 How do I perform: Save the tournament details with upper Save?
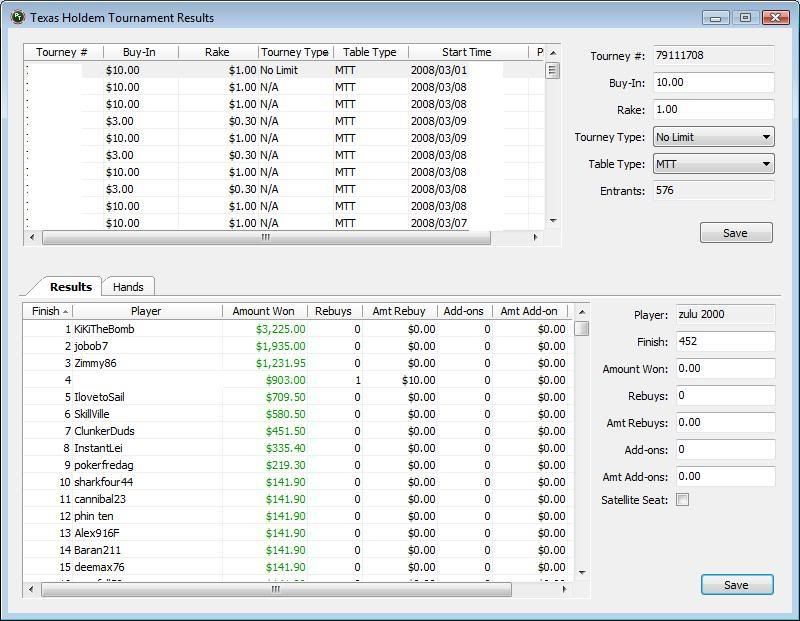coord(735,233)
